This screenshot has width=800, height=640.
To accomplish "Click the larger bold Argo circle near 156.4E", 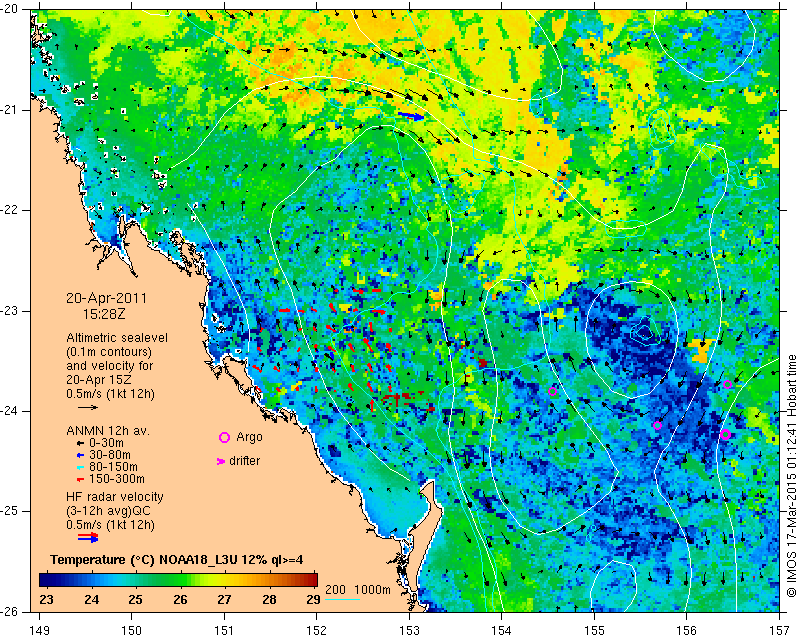I will pyautogui.click(x=726, y=434).
